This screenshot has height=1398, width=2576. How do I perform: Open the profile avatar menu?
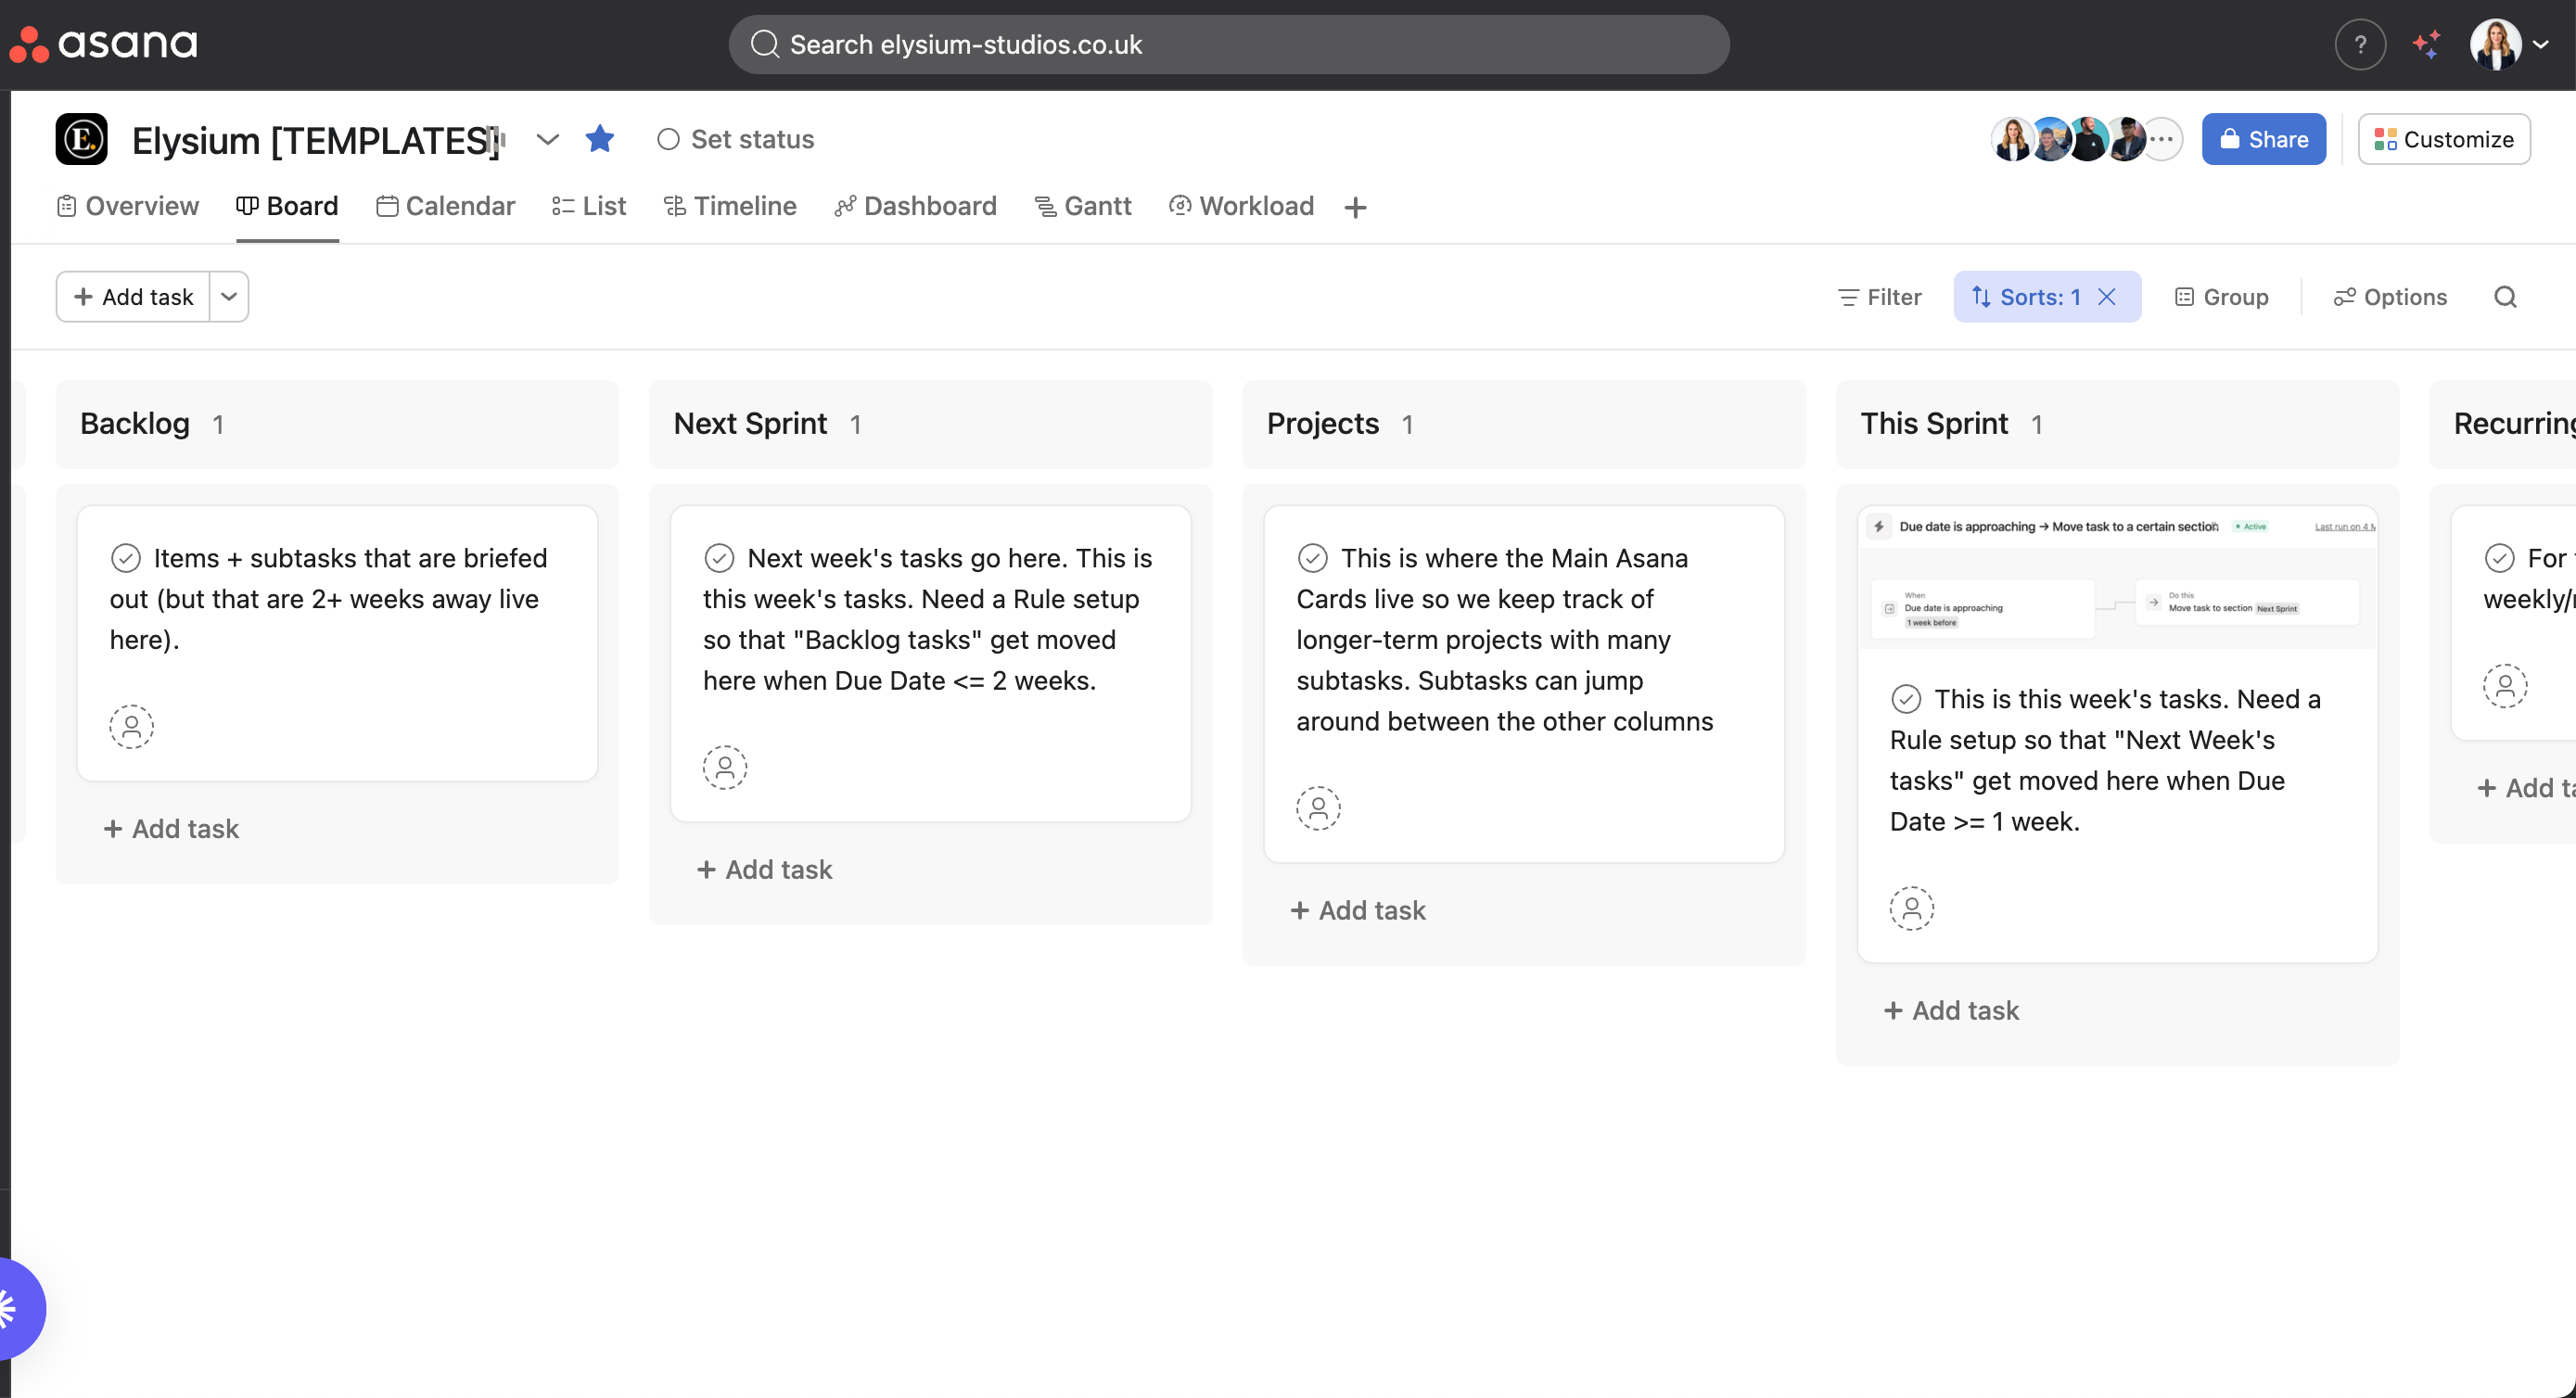(2508, 44)
